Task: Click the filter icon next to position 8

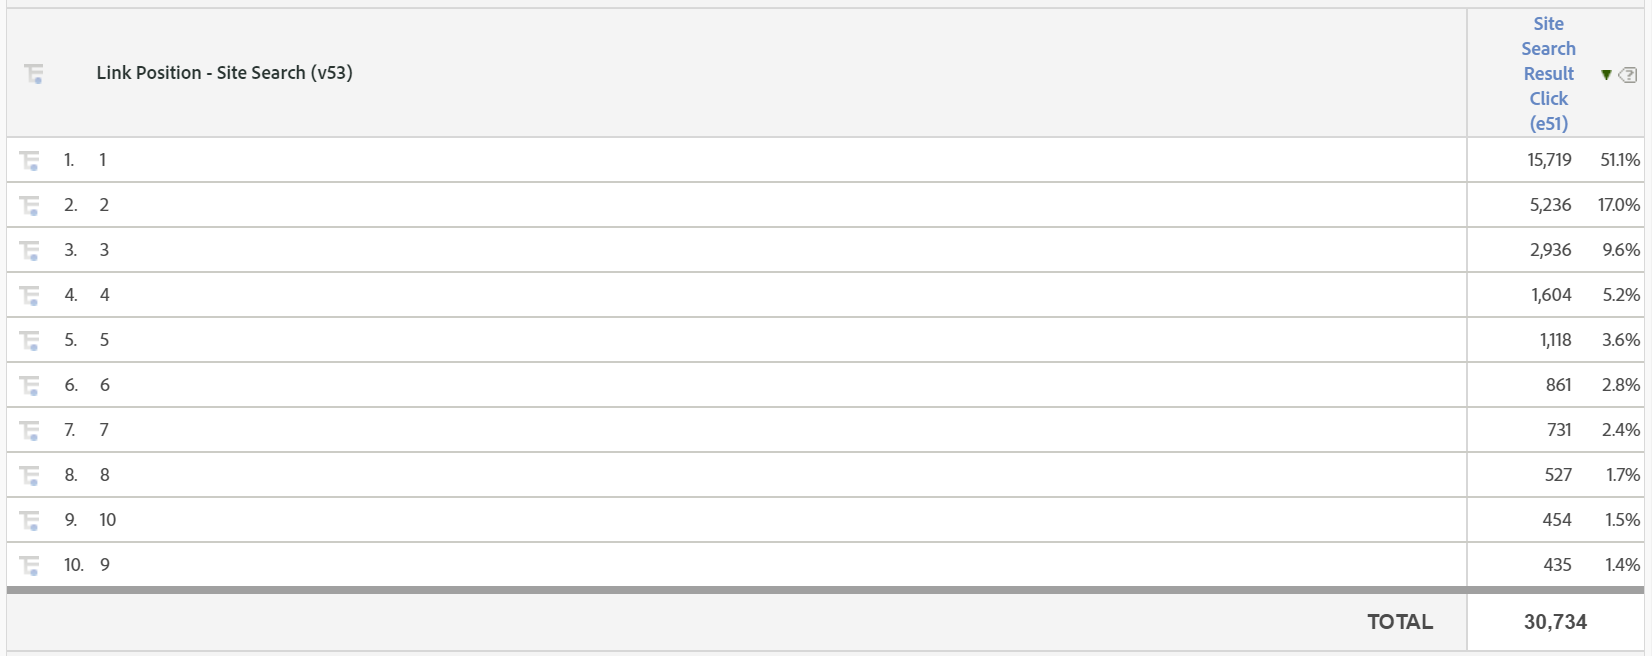Action: coord(29,474)
